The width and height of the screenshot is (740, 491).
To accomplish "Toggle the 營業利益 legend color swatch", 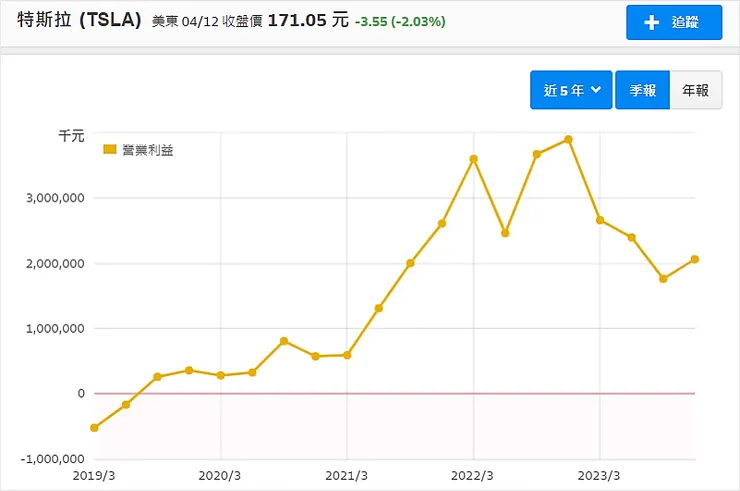I will pos(109,150).
